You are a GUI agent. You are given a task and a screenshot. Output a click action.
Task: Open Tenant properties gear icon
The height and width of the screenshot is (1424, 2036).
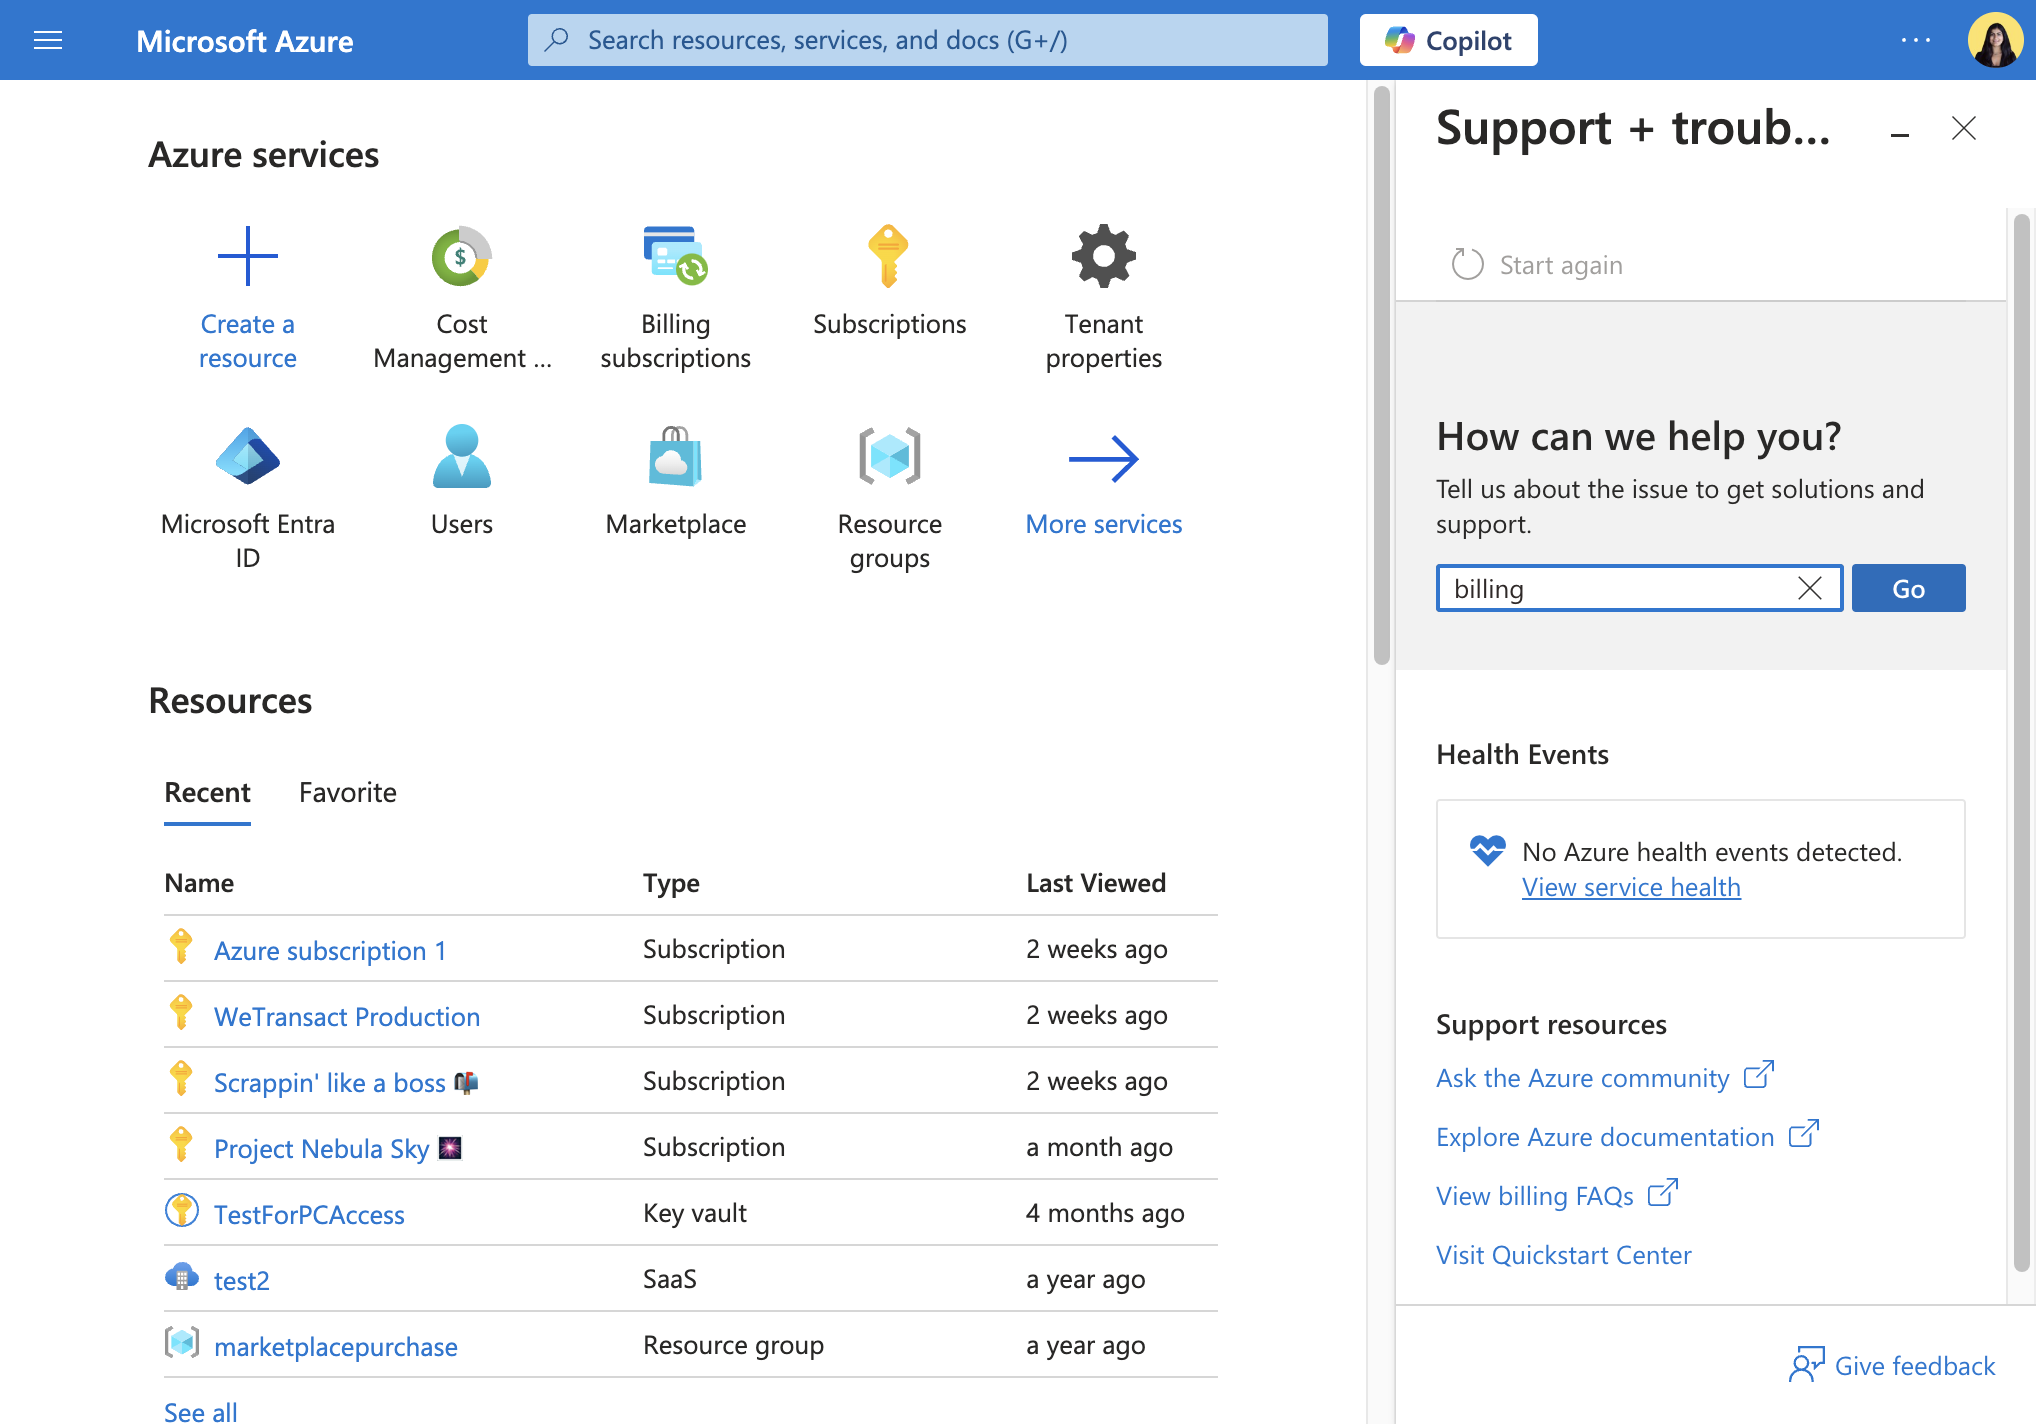[1103, 256]
